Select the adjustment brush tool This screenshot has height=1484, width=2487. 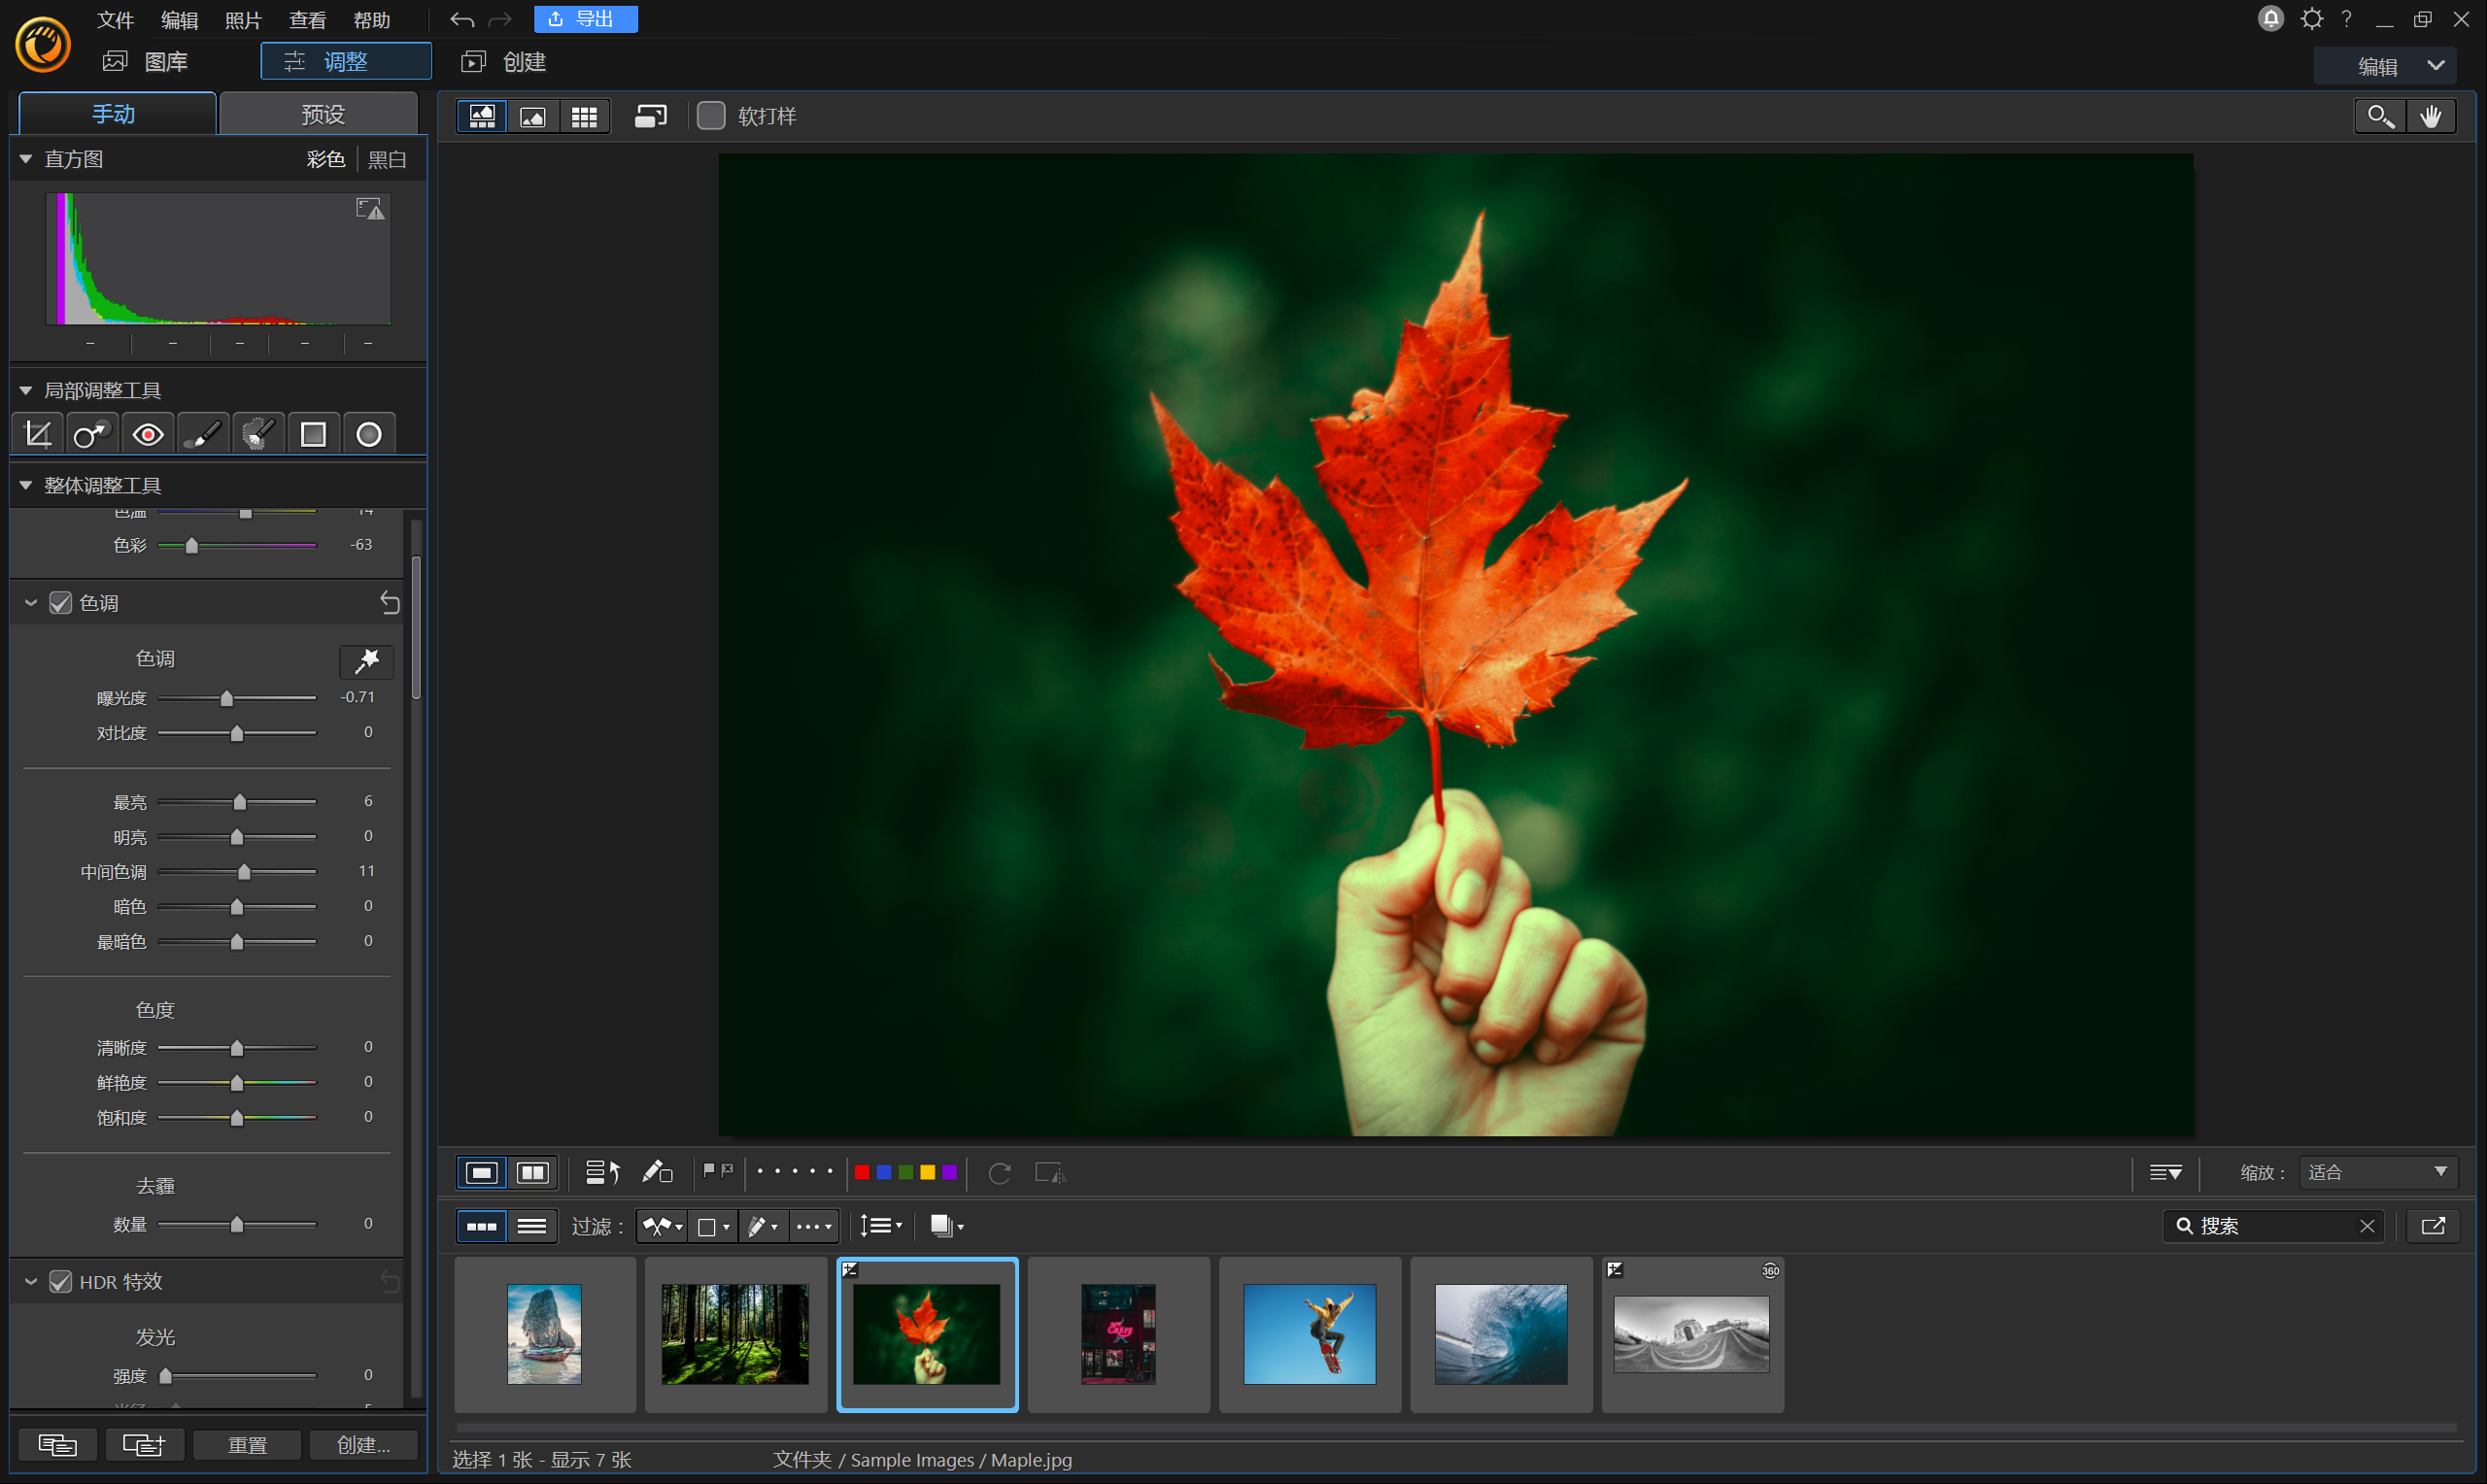point(203,434)
